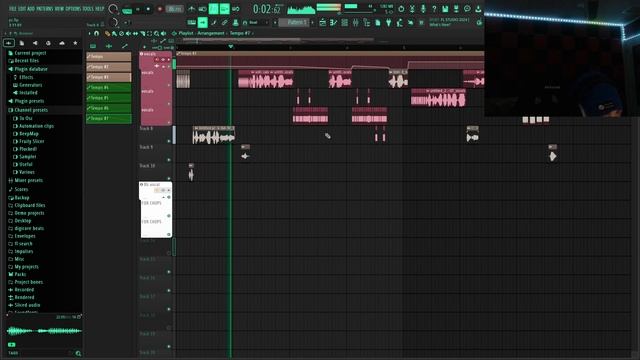
Task: Toggle the metronome icon
Action: pos(191,9)
